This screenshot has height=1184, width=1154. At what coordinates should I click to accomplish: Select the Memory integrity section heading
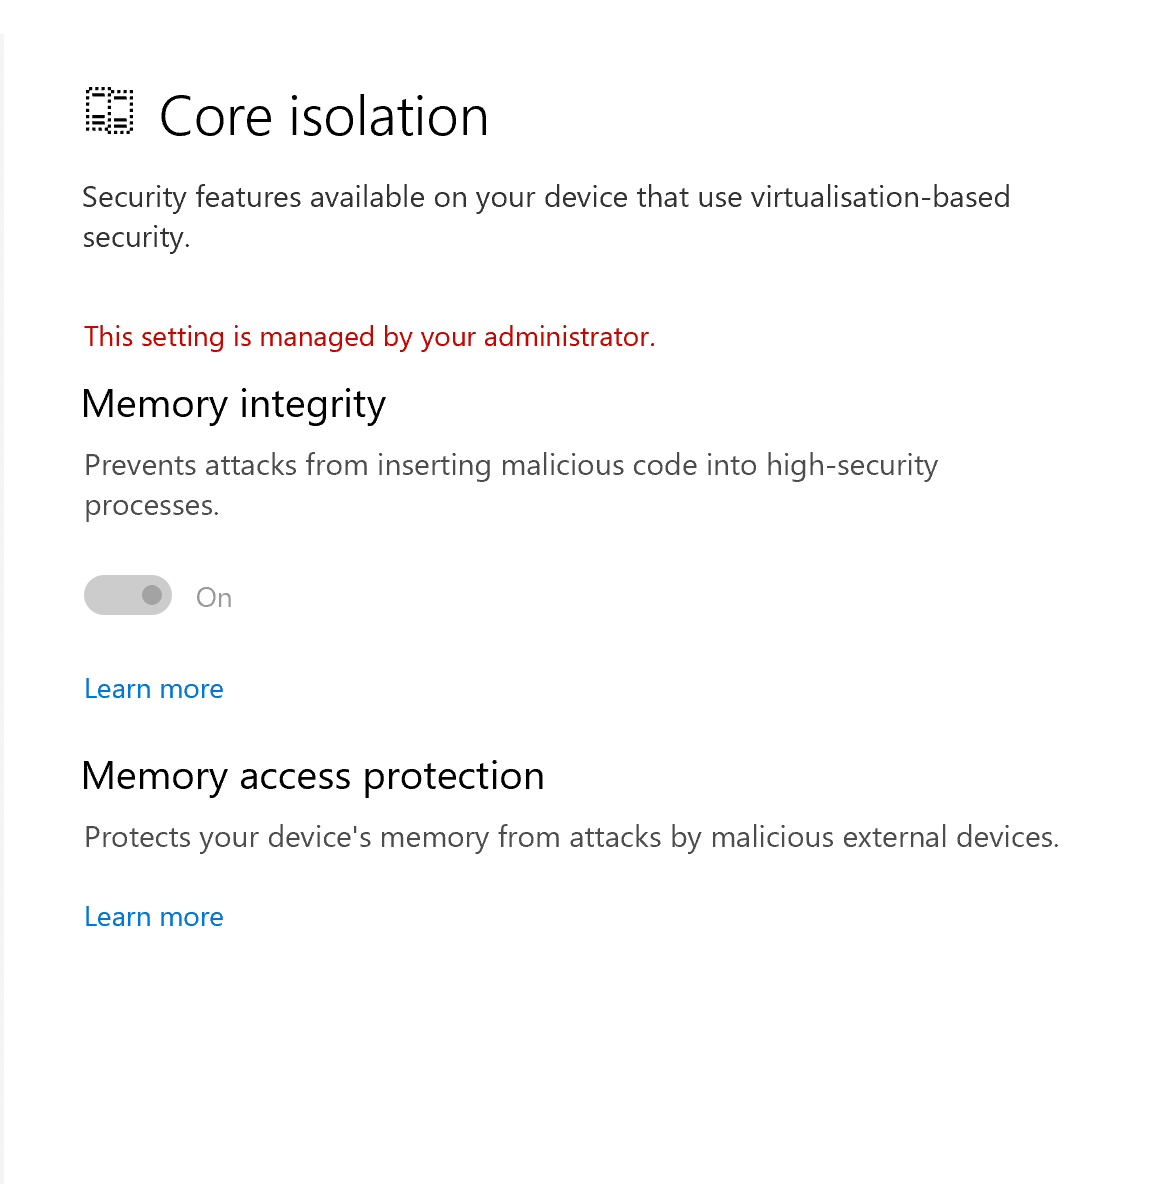(234, 404)
